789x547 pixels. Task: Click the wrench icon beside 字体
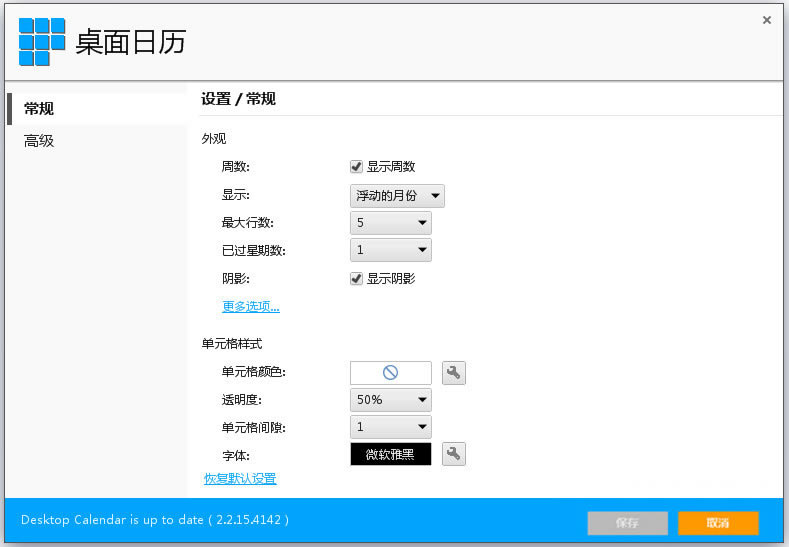tap(454, 454)
